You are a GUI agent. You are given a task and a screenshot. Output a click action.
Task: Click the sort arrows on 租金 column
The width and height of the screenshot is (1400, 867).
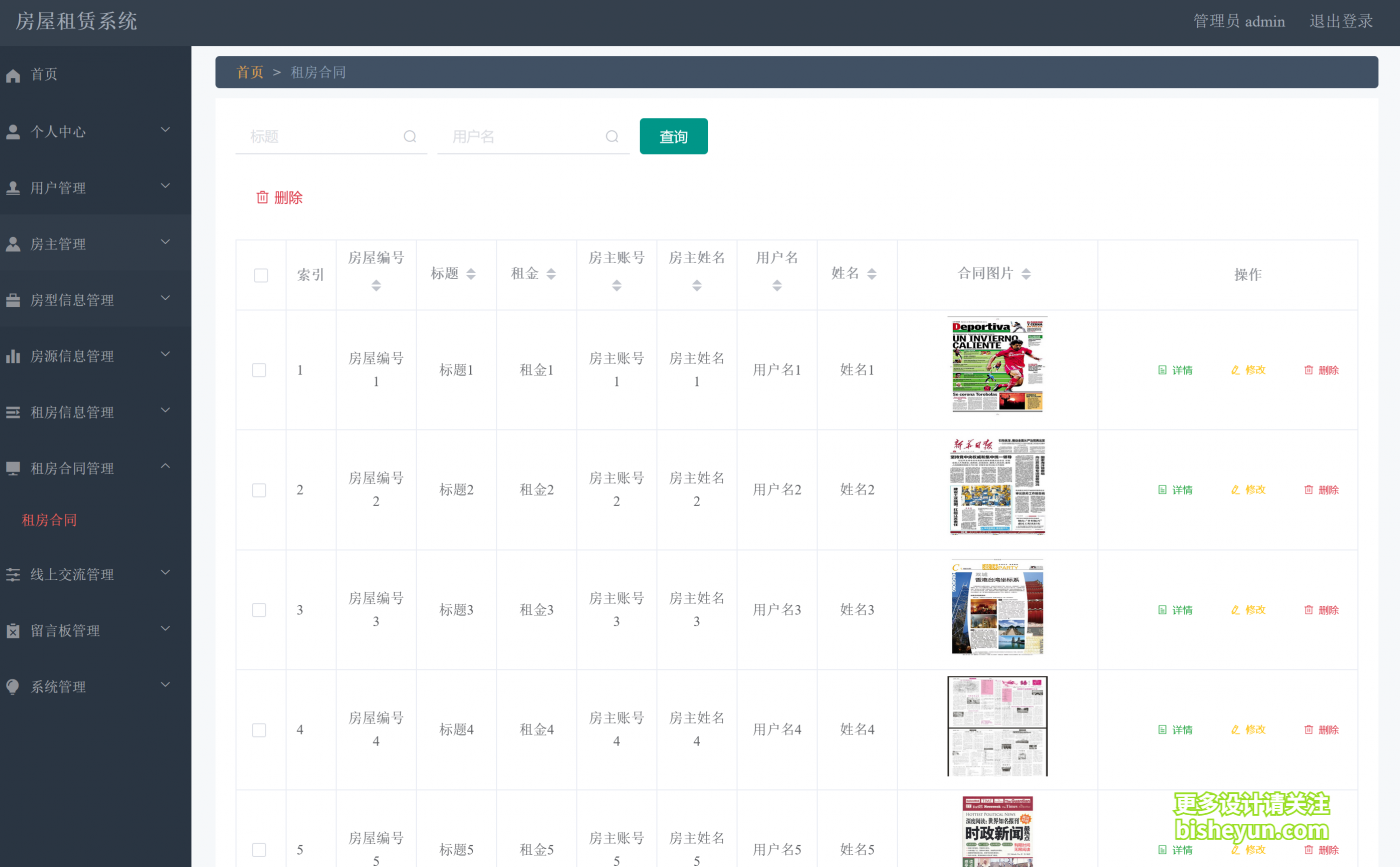551,274
